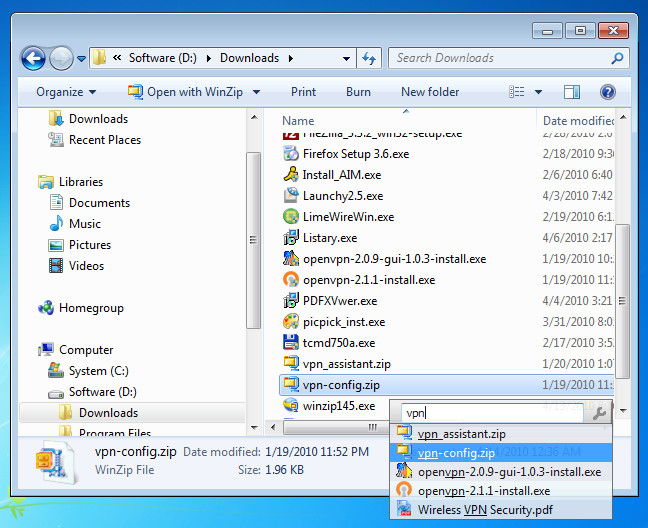Click Open with WinZip
Screen dimensions: 648x528
[x=185, y=92]
